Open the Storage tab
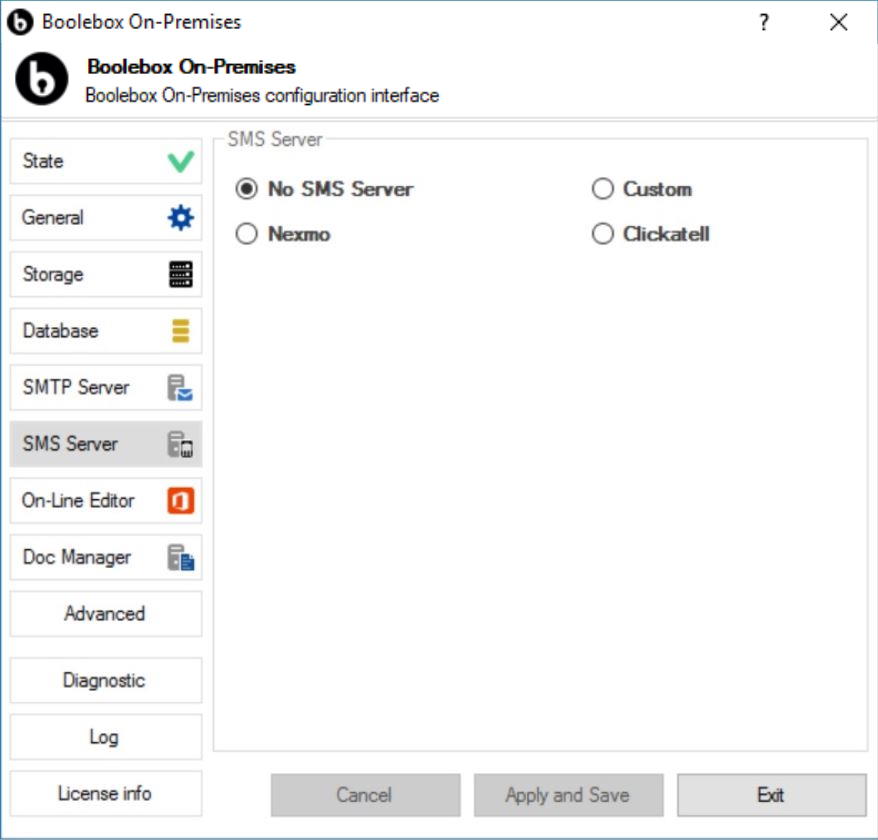This screenshot has height=840, width=878. point(106,274)
